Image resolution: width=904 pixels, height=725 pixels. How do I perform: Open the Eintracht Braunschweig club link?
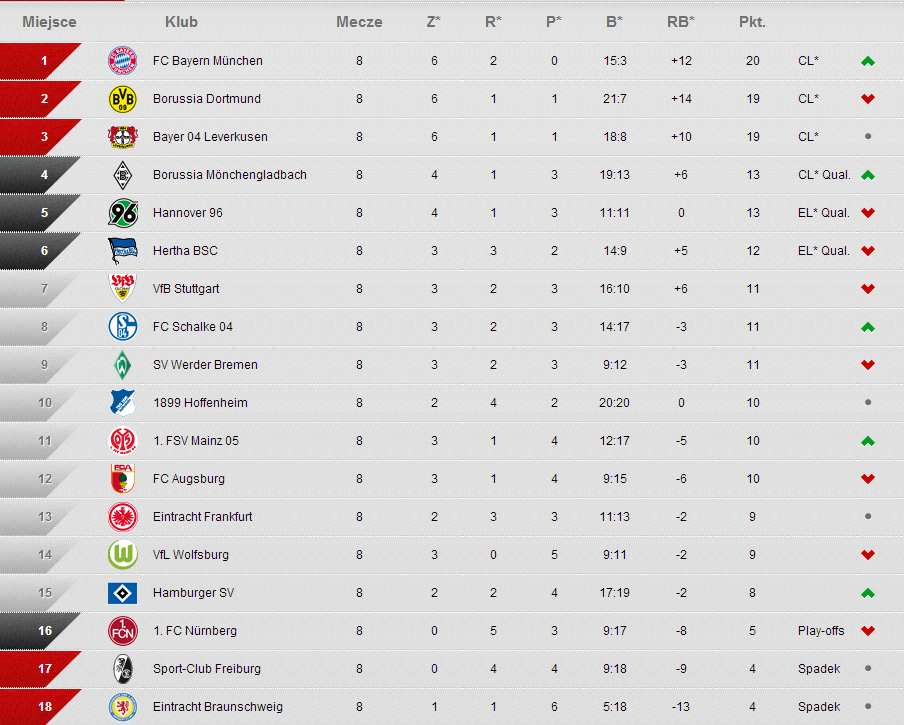(x=217, y=707)
